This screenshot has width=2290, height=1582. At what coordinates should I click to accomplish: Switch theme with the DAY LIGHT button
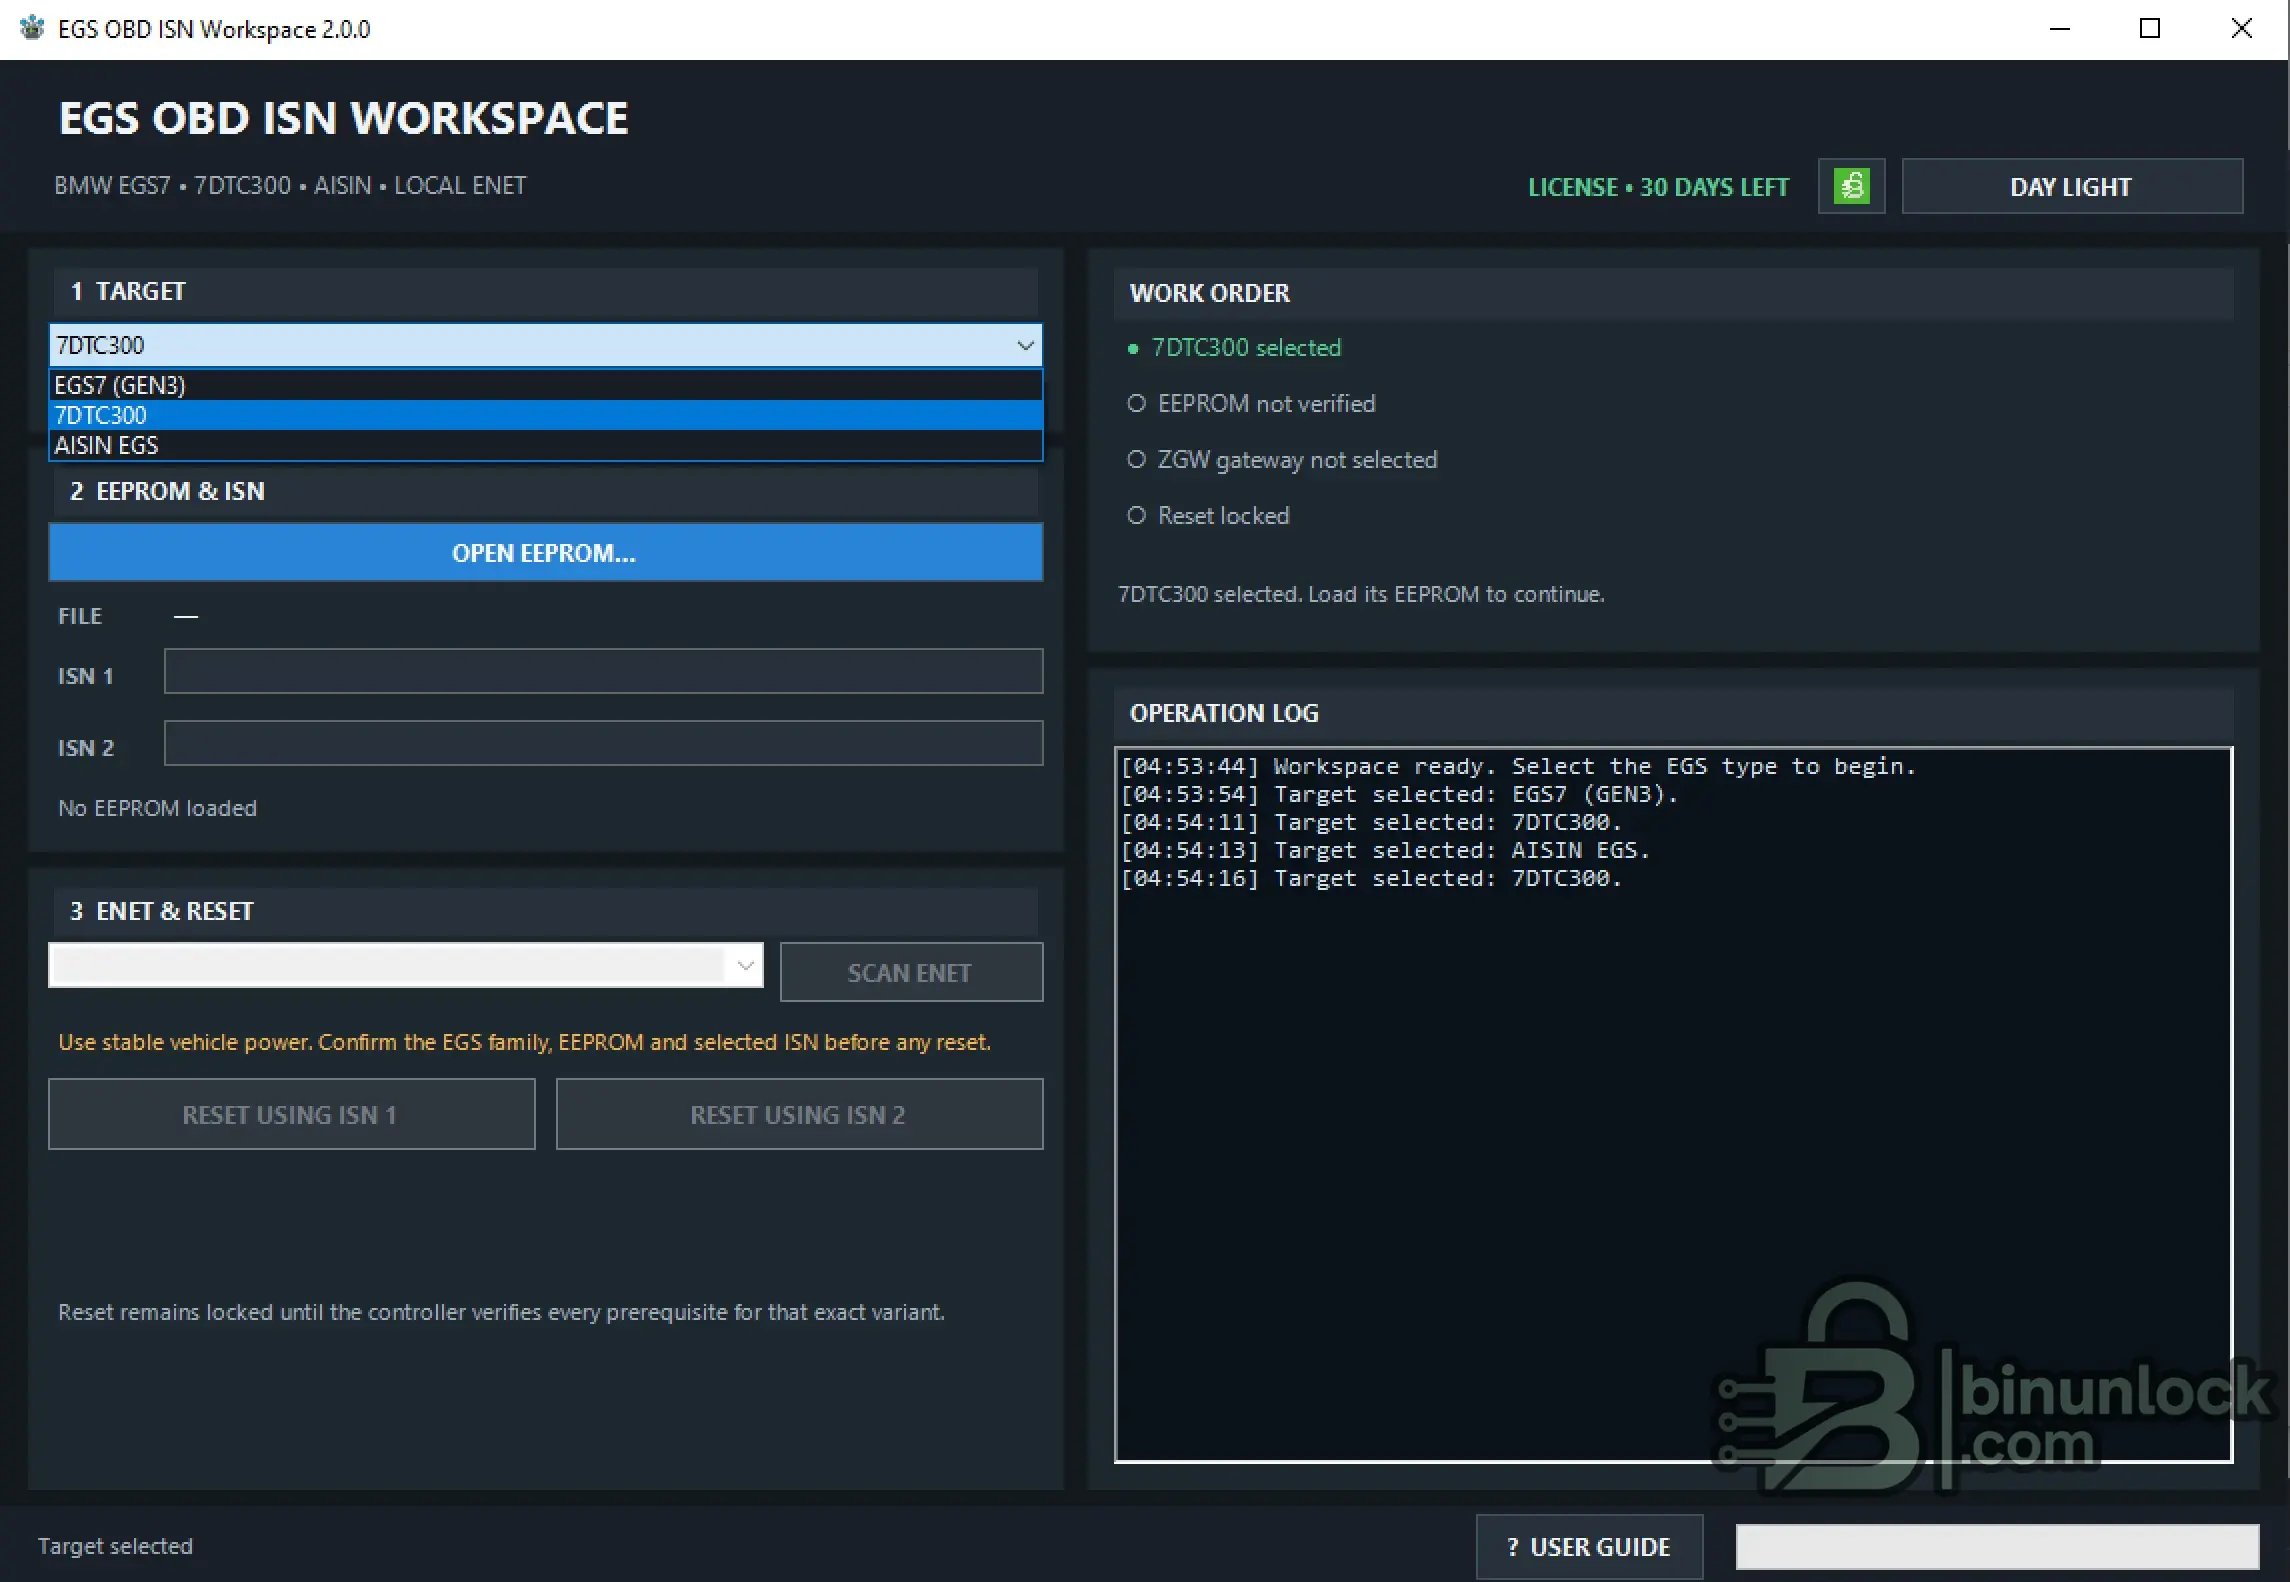pyautogui.click(x=2071, y=186)
